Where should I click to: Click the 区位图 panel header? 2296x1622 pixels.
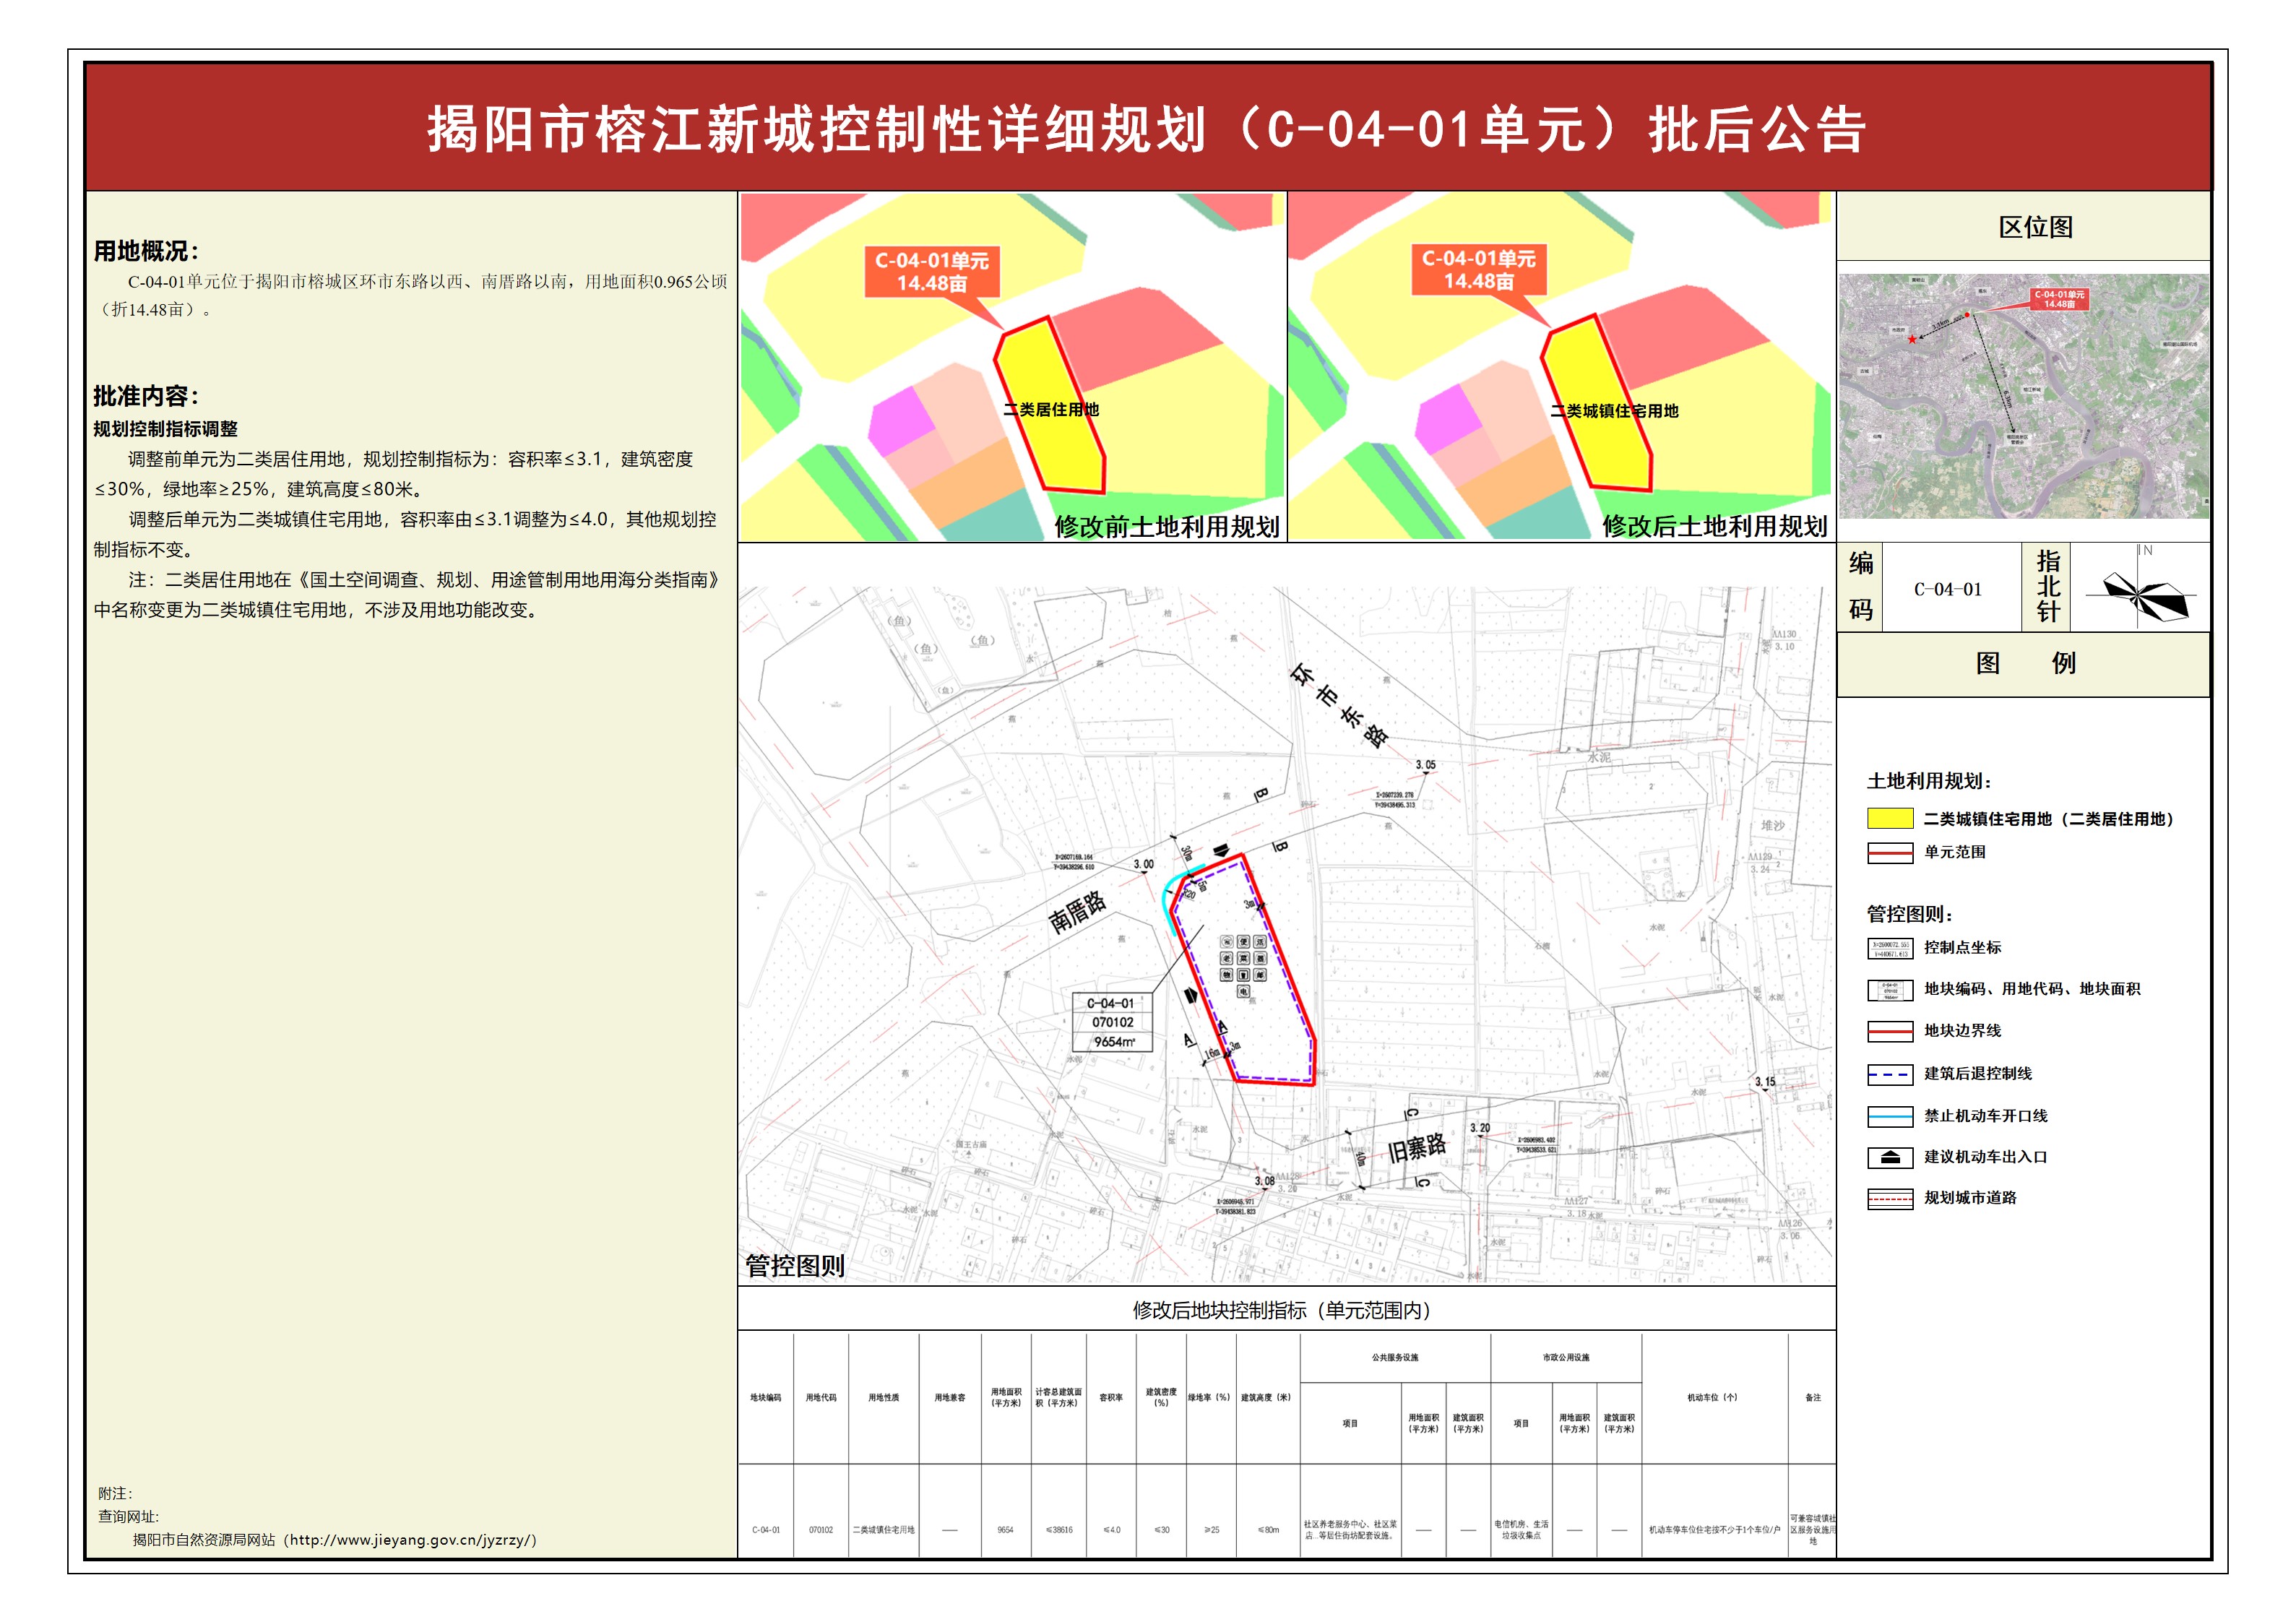(2035, 228)
